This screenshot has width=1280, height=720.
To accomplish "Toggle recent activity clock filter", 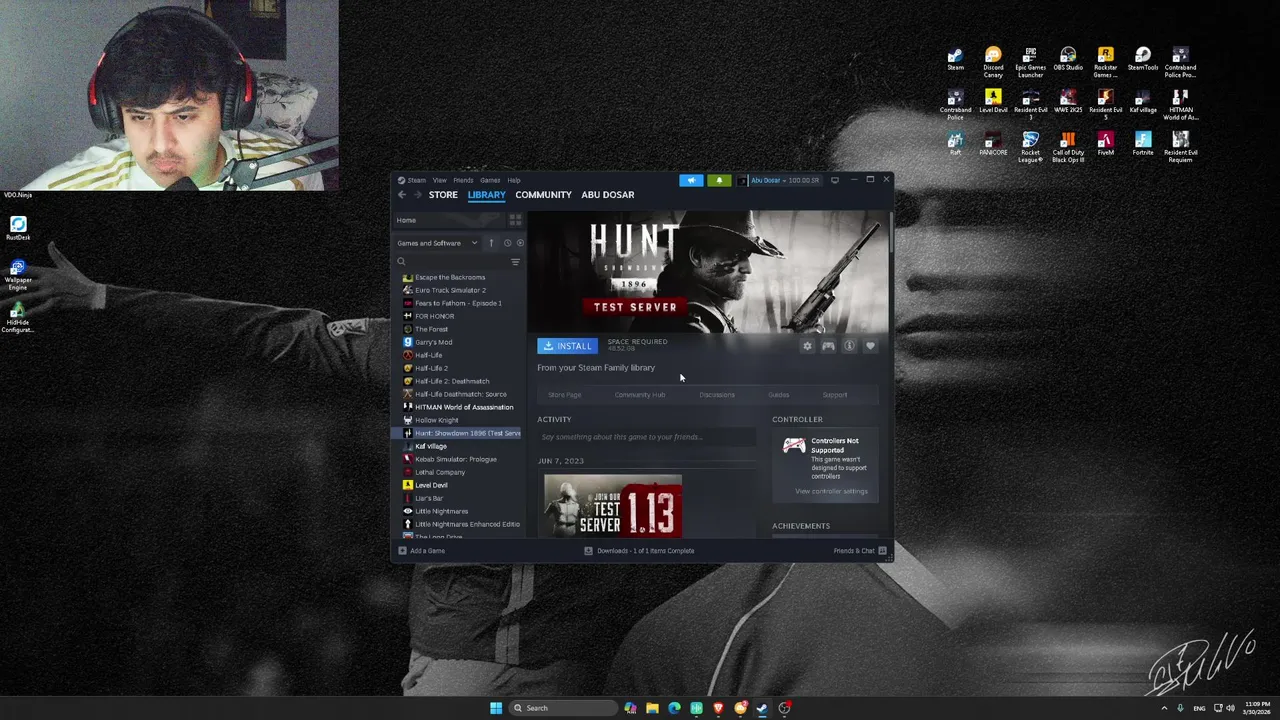I will pyautogui.click(x=507, y=243).
